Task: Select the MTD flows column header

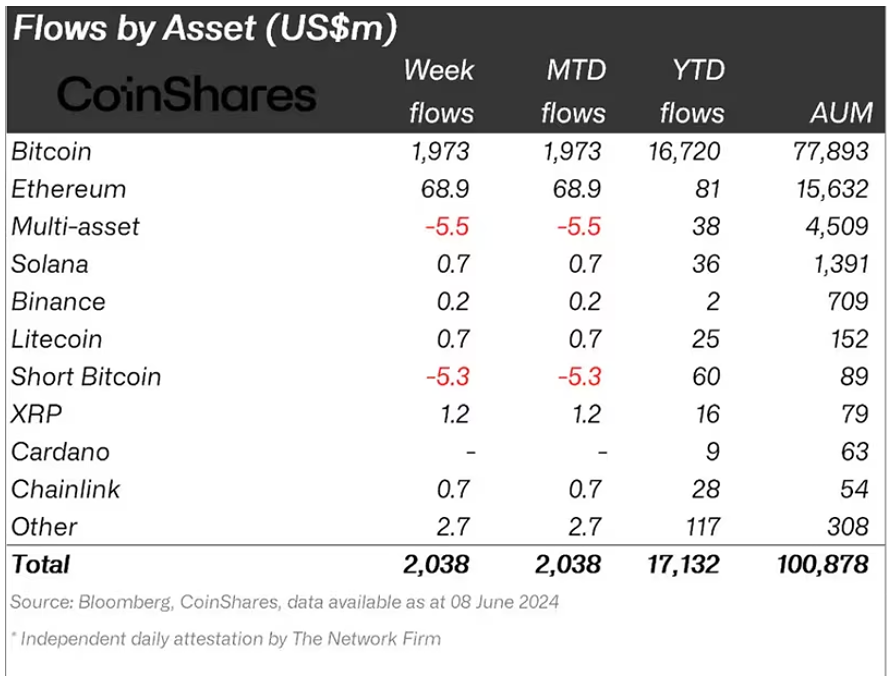Action: coord(573,91)
